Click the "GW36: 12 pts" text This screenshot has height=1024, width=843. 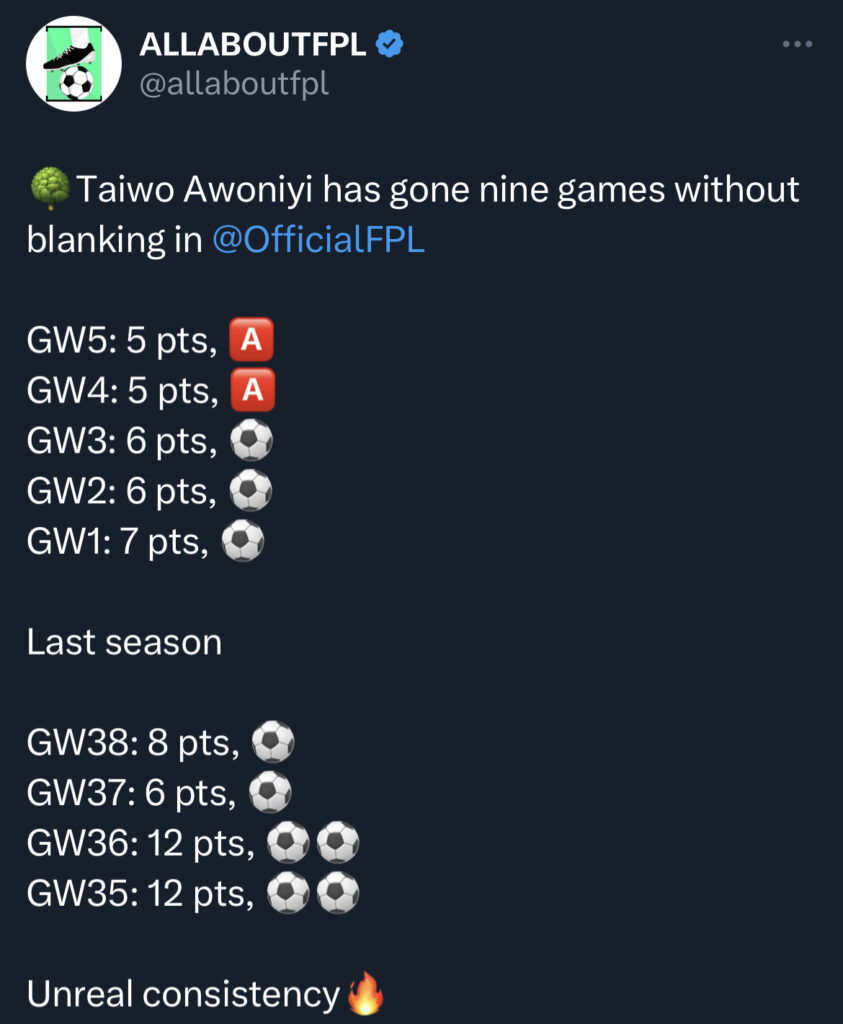(x=140, y=844)
